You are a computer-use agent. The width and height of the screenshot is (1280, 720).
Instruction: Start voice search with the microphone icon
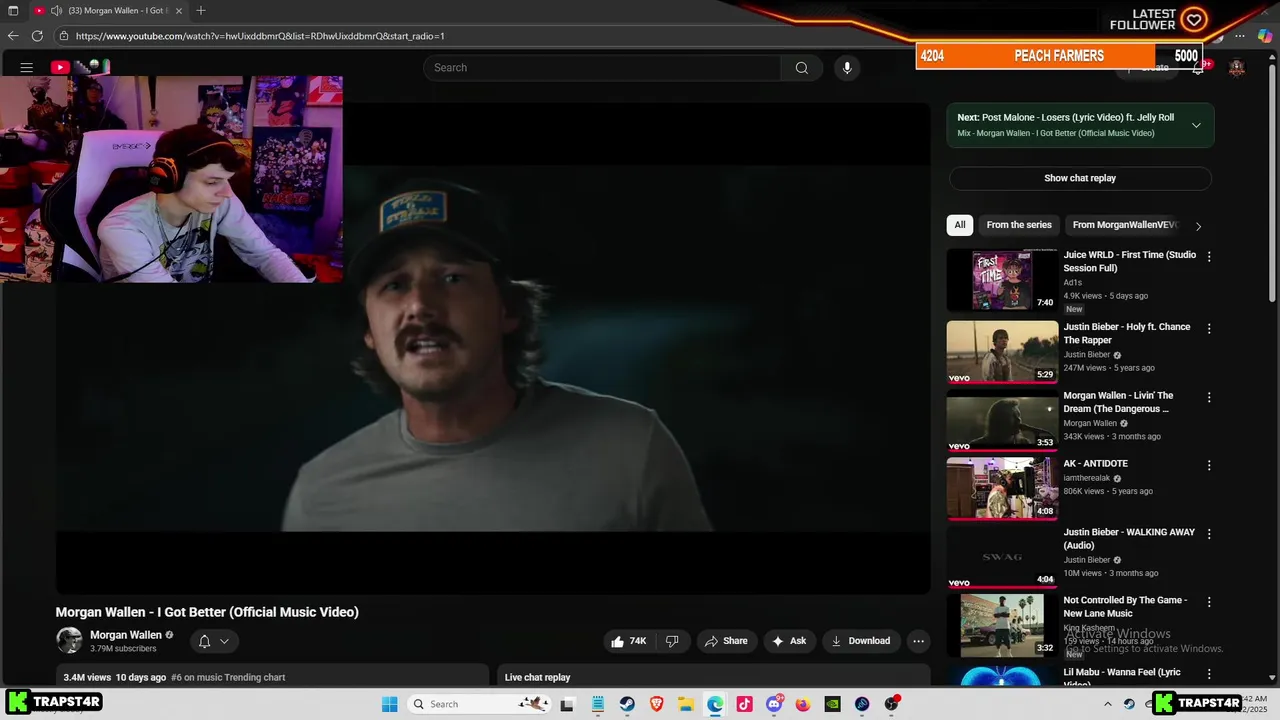click(x=847, y=68)
